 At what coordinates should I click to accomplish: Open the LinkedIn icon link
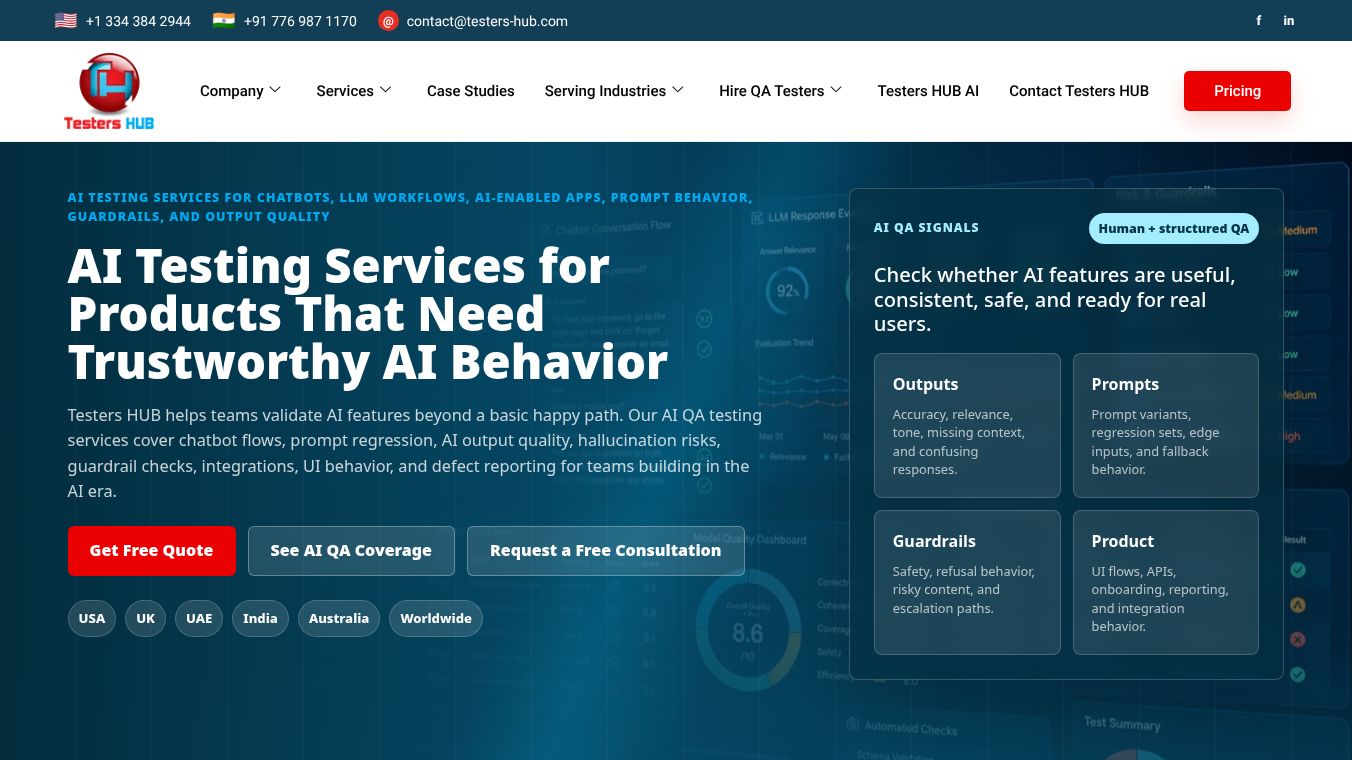1289,20
